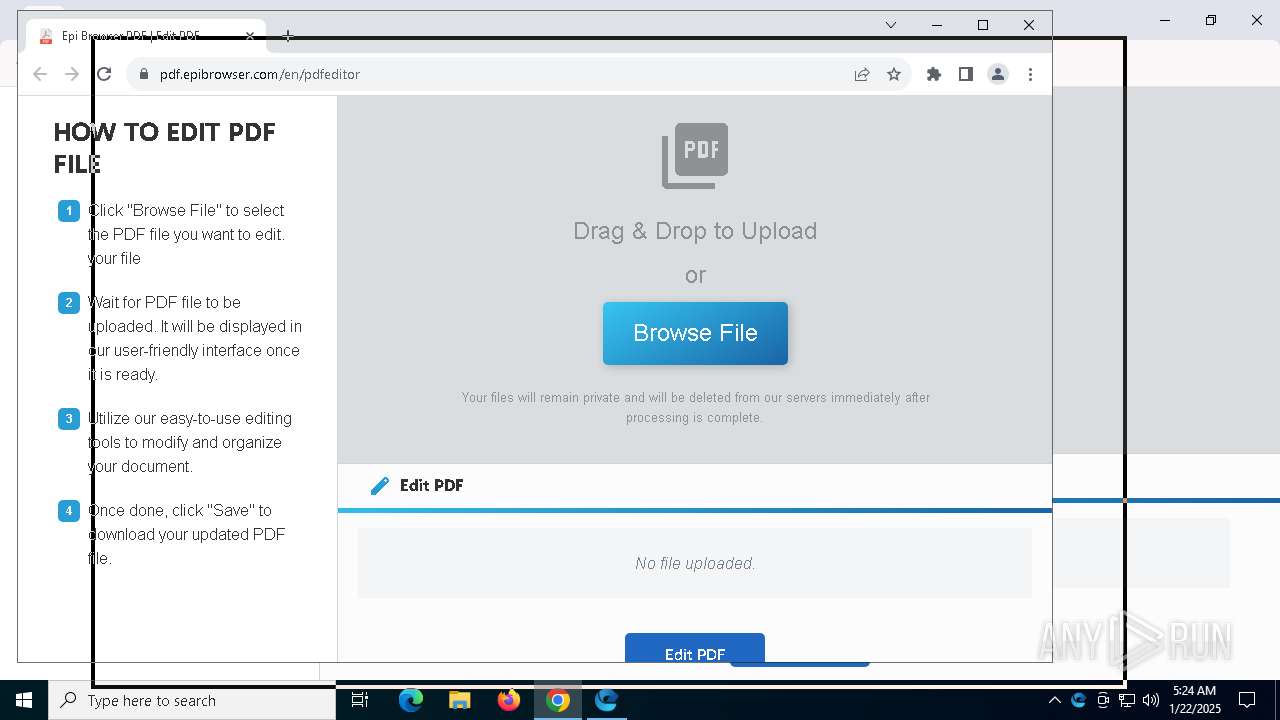Maximize the front Chrome window
Viewport: 1280px width, 720px height.
coord(983,25)
